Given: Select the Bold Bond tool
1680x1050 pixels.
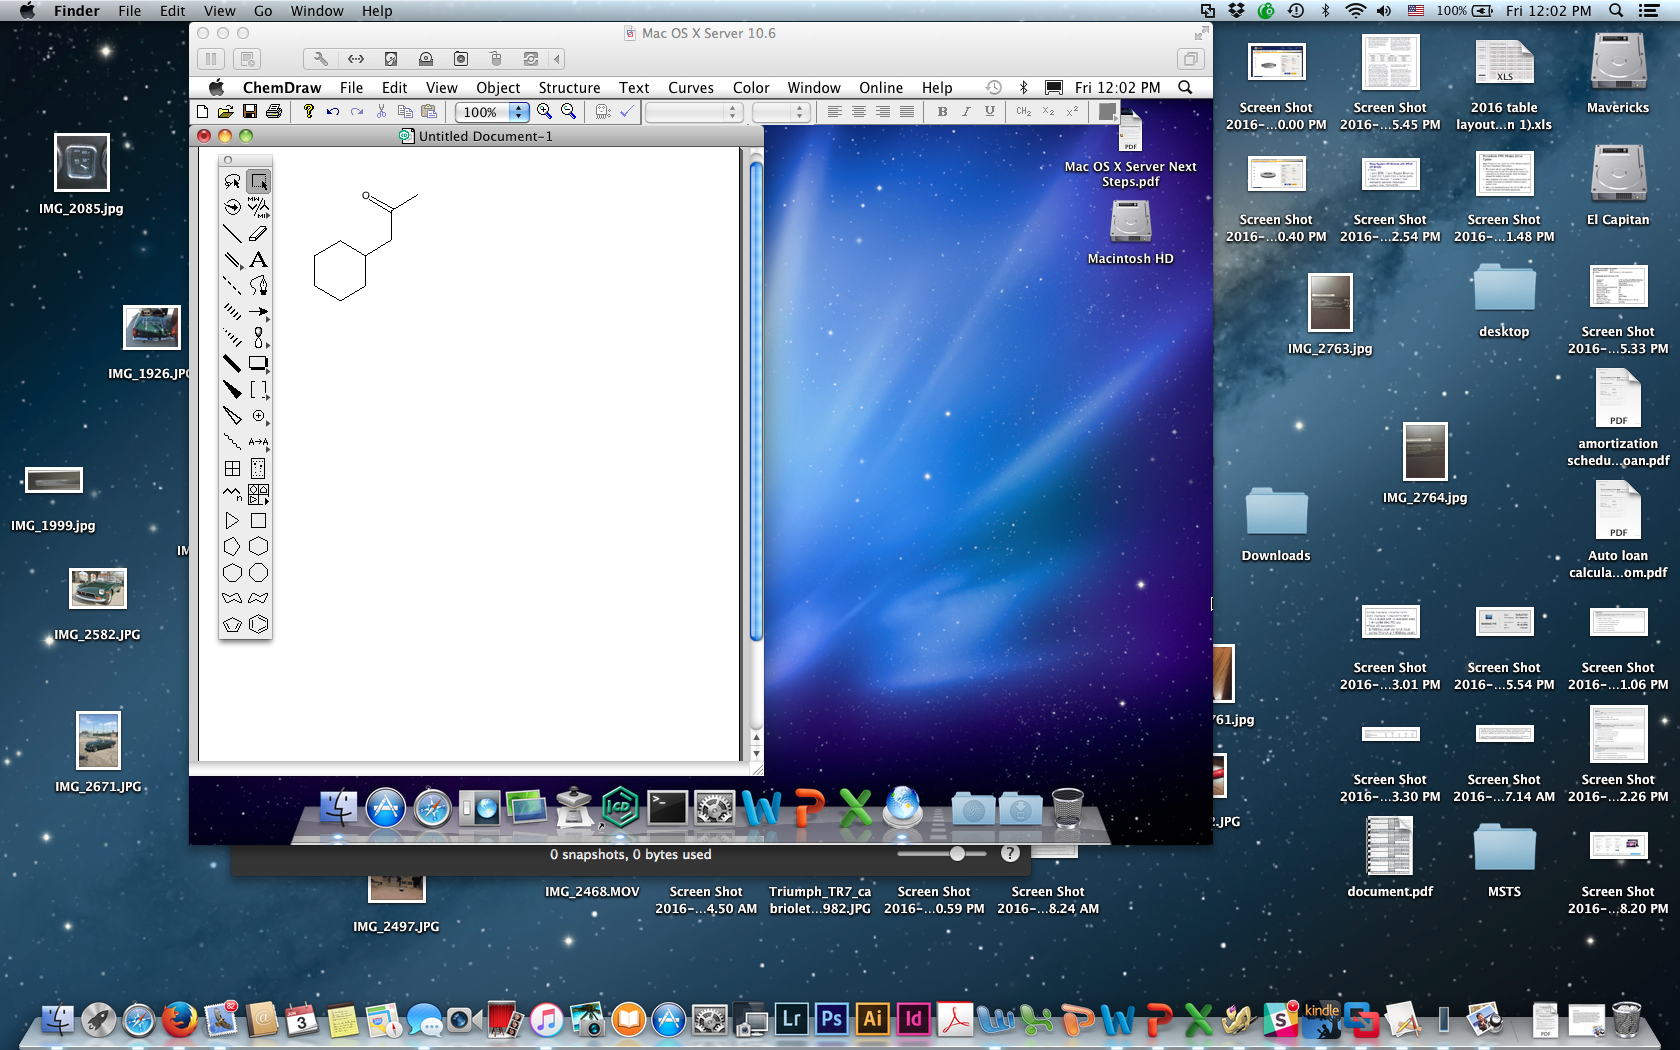Looking at the screenshot, I should coord(232,363).
